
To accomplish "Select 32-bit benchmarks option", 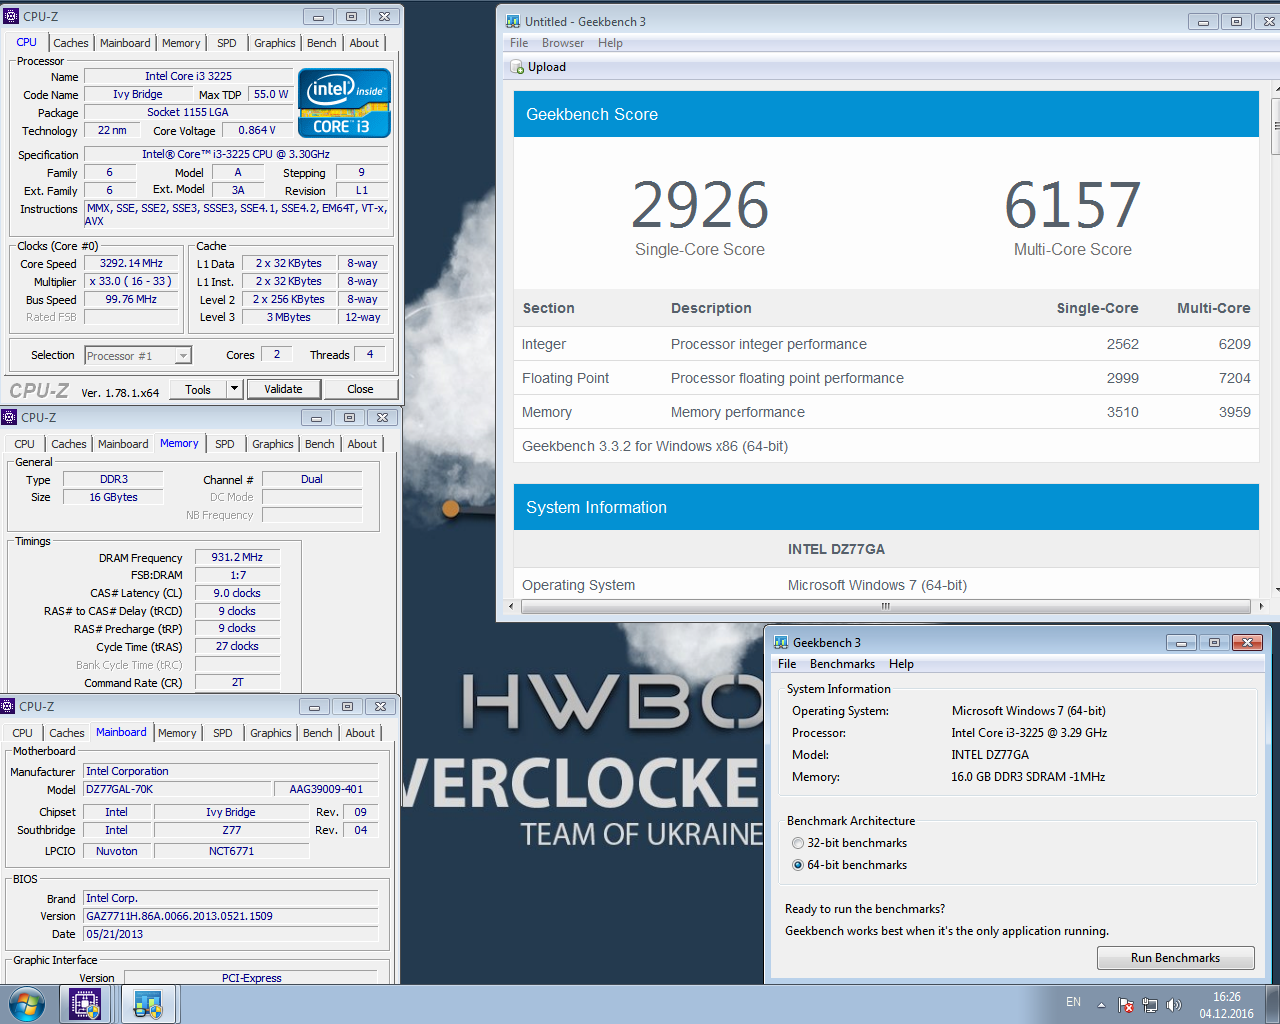I will tap(798, 843).
